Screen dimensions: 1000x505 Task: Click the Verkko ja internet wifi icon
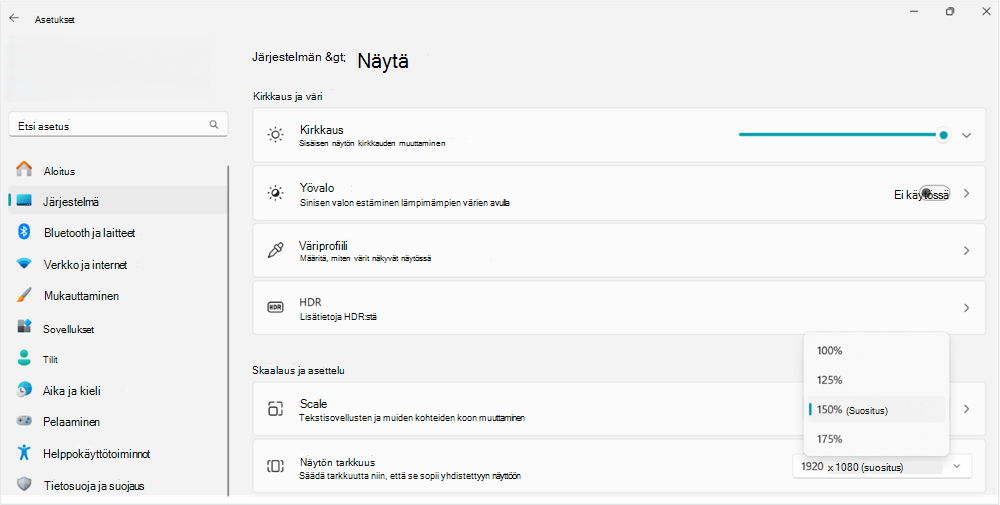(24, 263)
